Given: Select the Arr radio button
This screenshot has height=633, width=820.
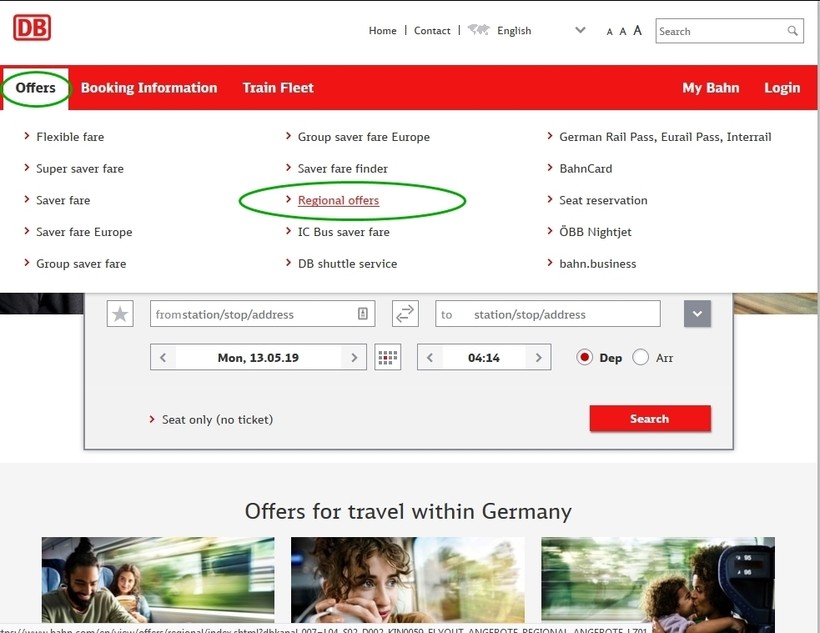Looking at the screenshot, I should tap(641, 357).
